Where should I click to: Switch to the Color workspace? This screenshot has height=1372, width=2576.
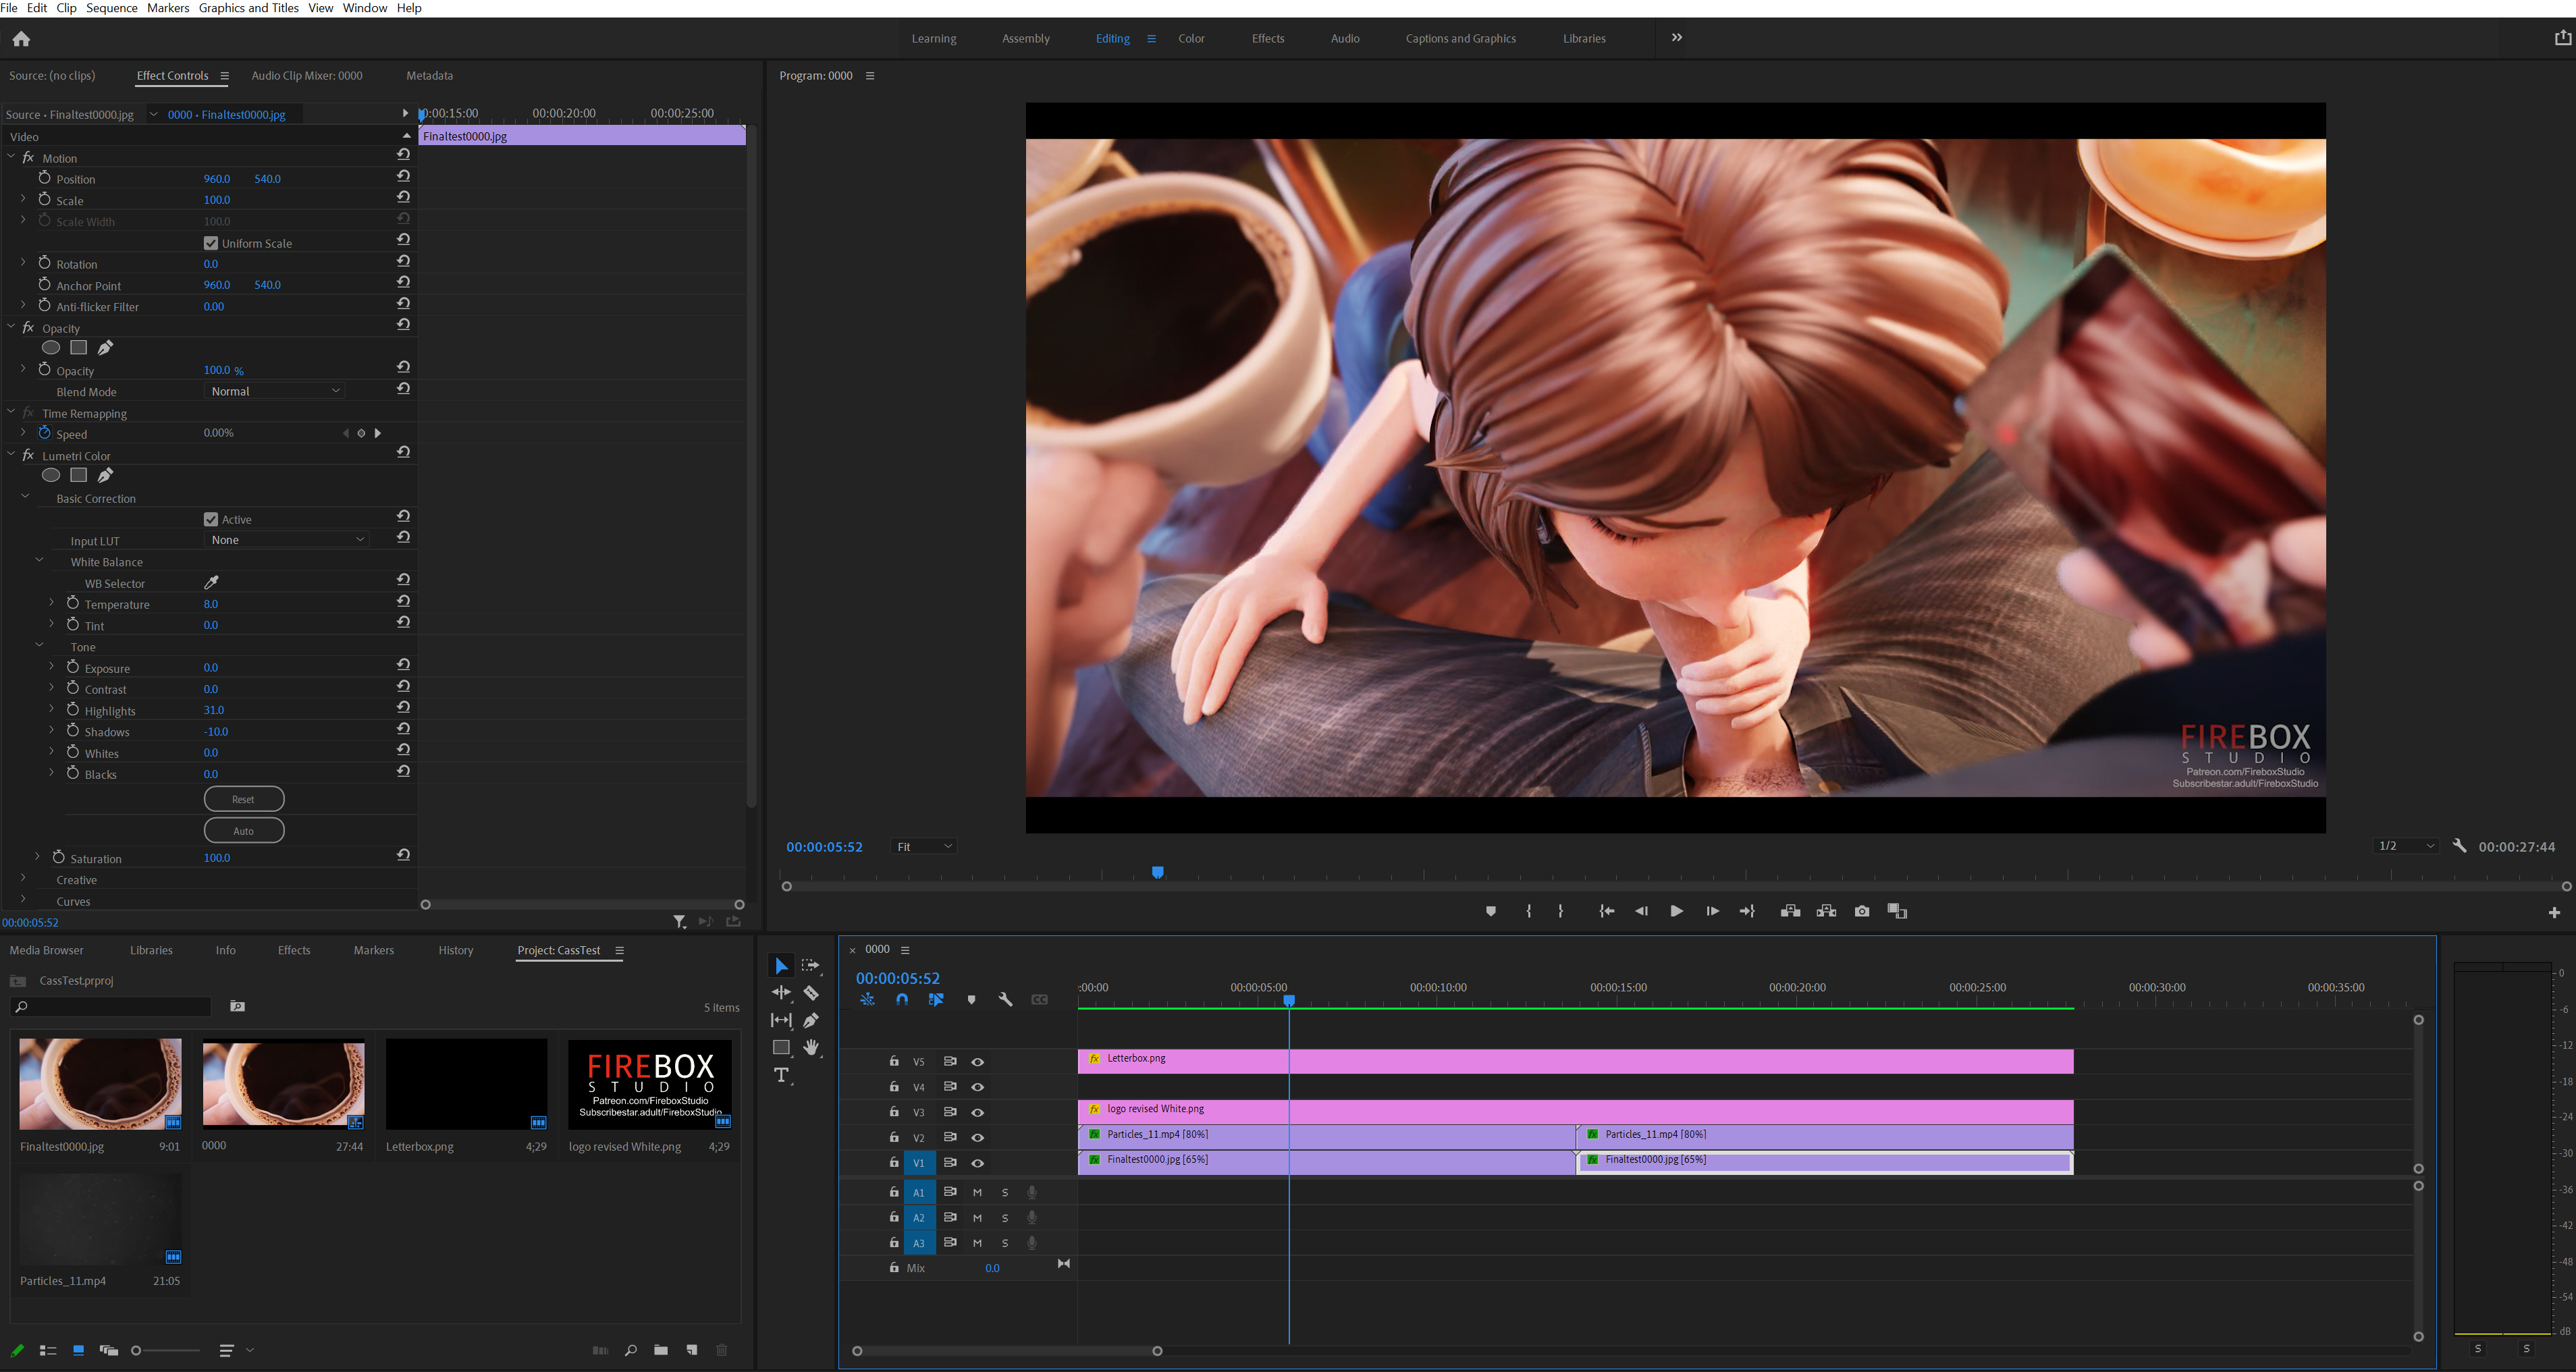[x=1191, y=39]
